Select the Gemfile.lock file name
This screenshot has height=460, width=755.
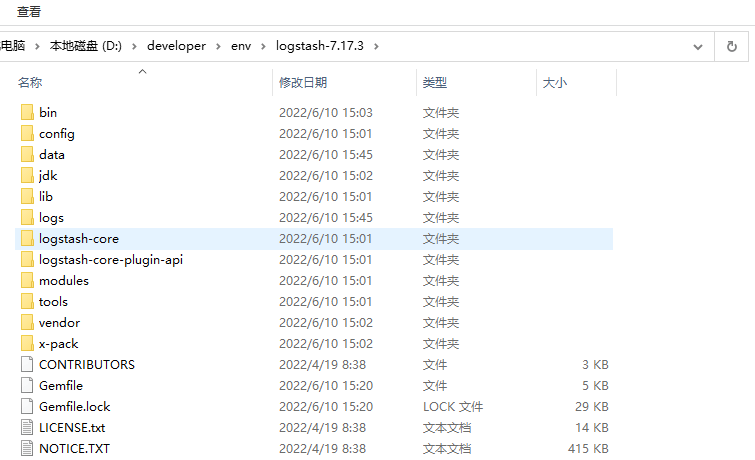[x=75, y=407]
